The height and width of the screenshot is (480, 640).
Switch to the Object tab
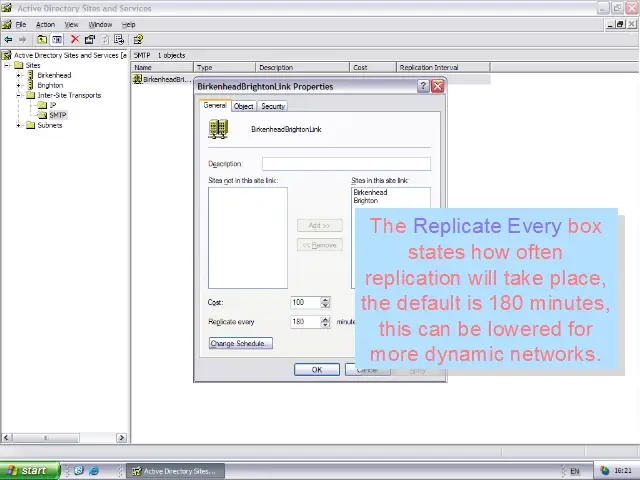(x=244, y=106)
